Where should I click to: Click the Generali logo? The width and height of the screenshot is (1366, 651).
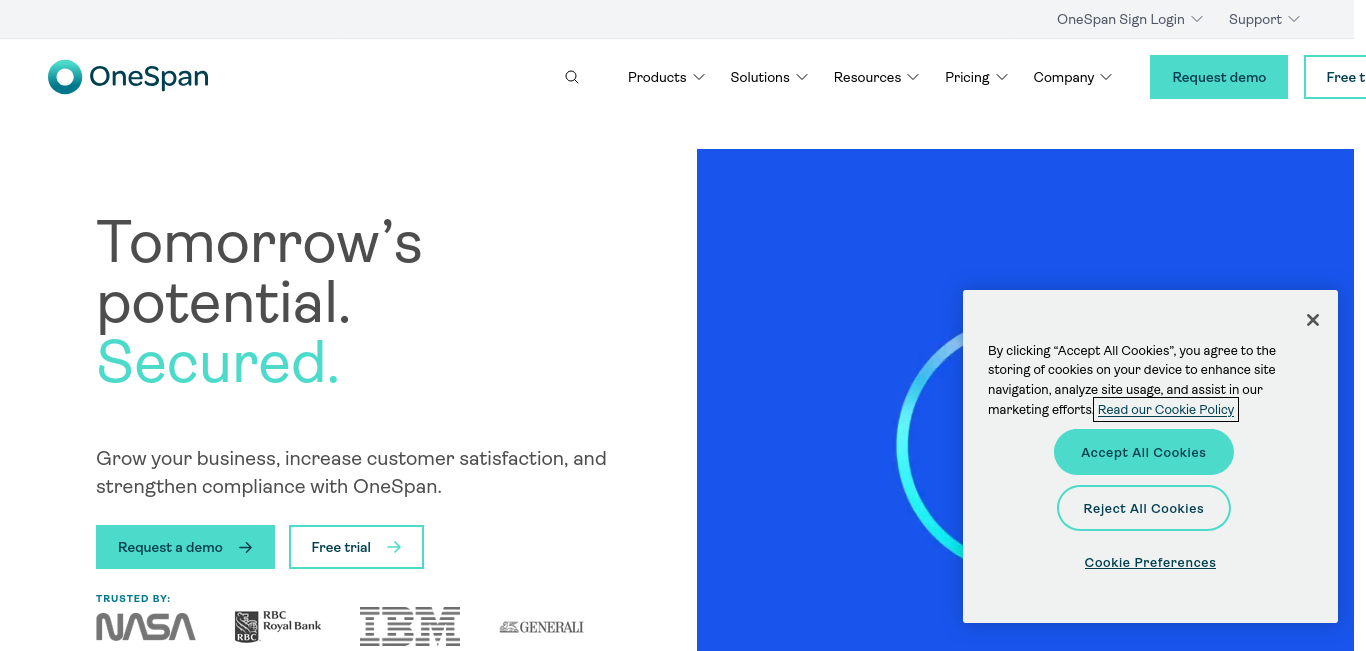[x=541, y=627]
